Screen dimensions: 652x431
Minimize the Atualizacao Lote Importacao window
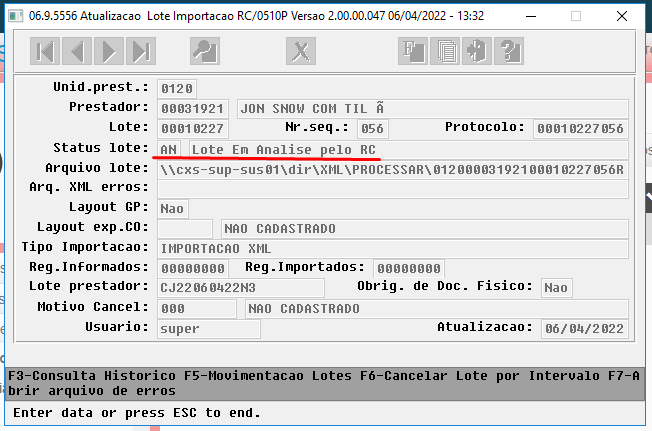click(x=531, y=16)
